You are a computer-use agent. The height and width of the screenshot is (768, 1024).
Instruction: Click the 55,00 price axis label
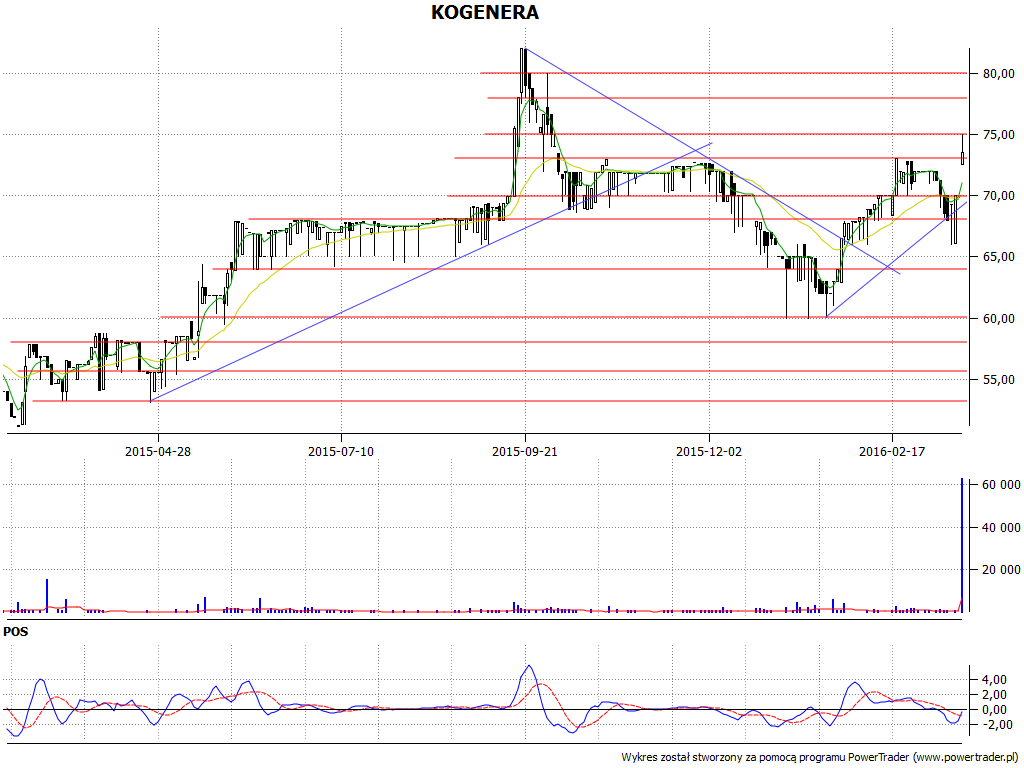click(999, 379)
